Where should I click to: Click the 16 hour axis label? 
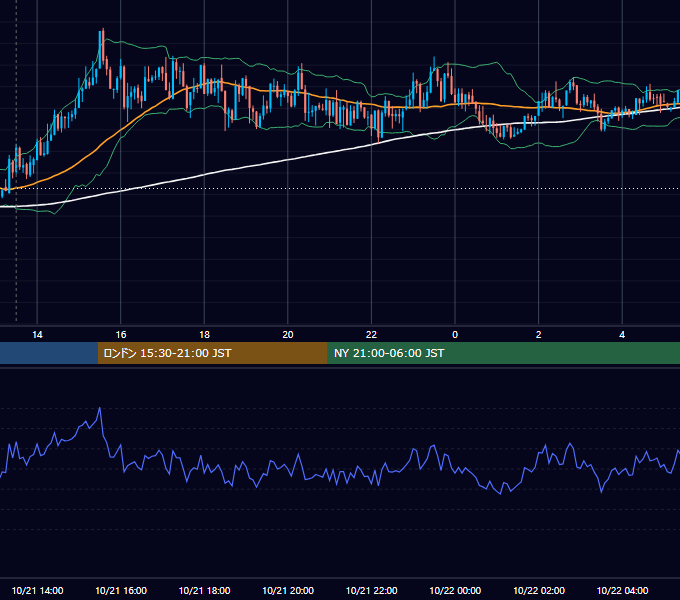121,335
